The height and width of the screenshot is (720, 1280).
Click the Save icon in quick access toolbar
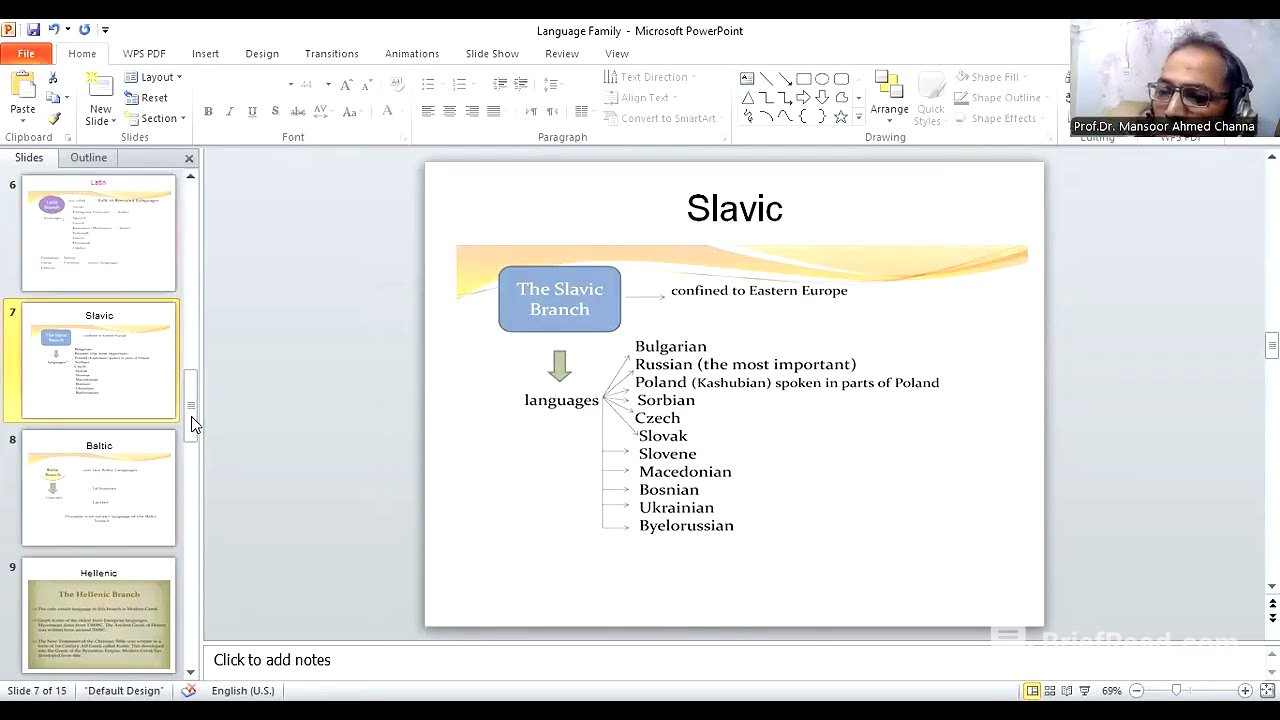tap(33, 30)
